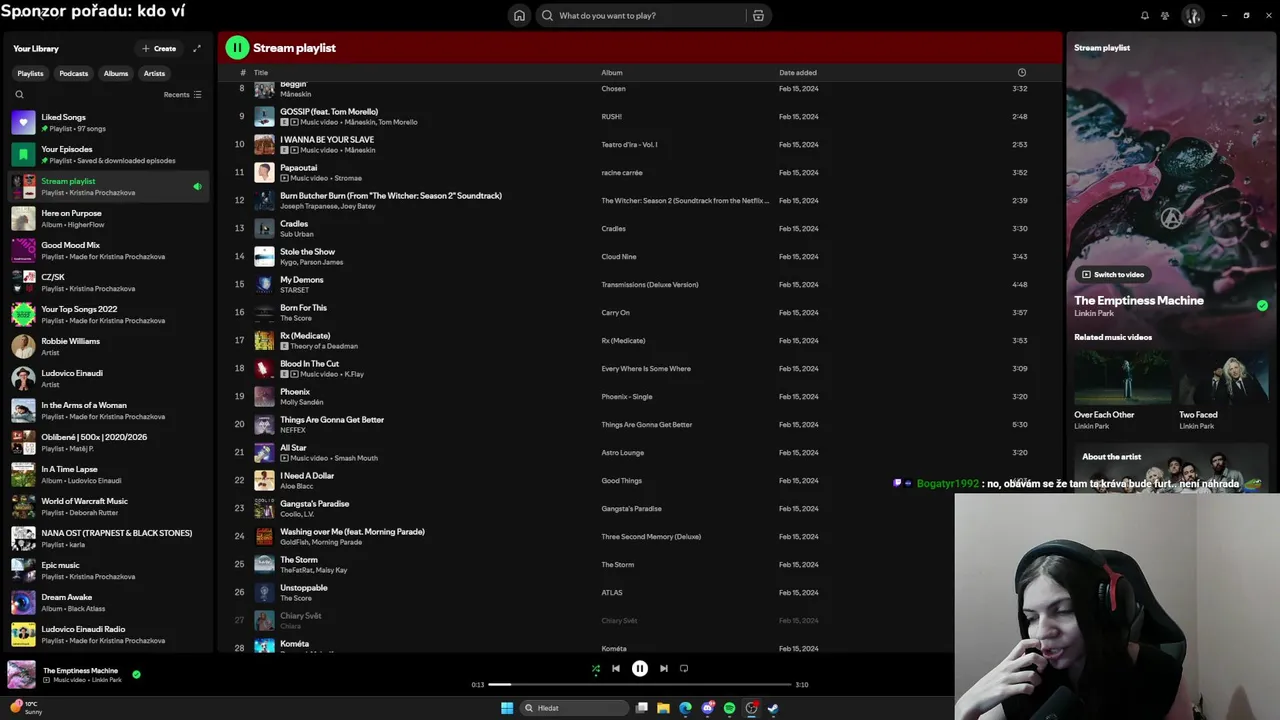Seek on the song progress bar

(x=640, y=684)
